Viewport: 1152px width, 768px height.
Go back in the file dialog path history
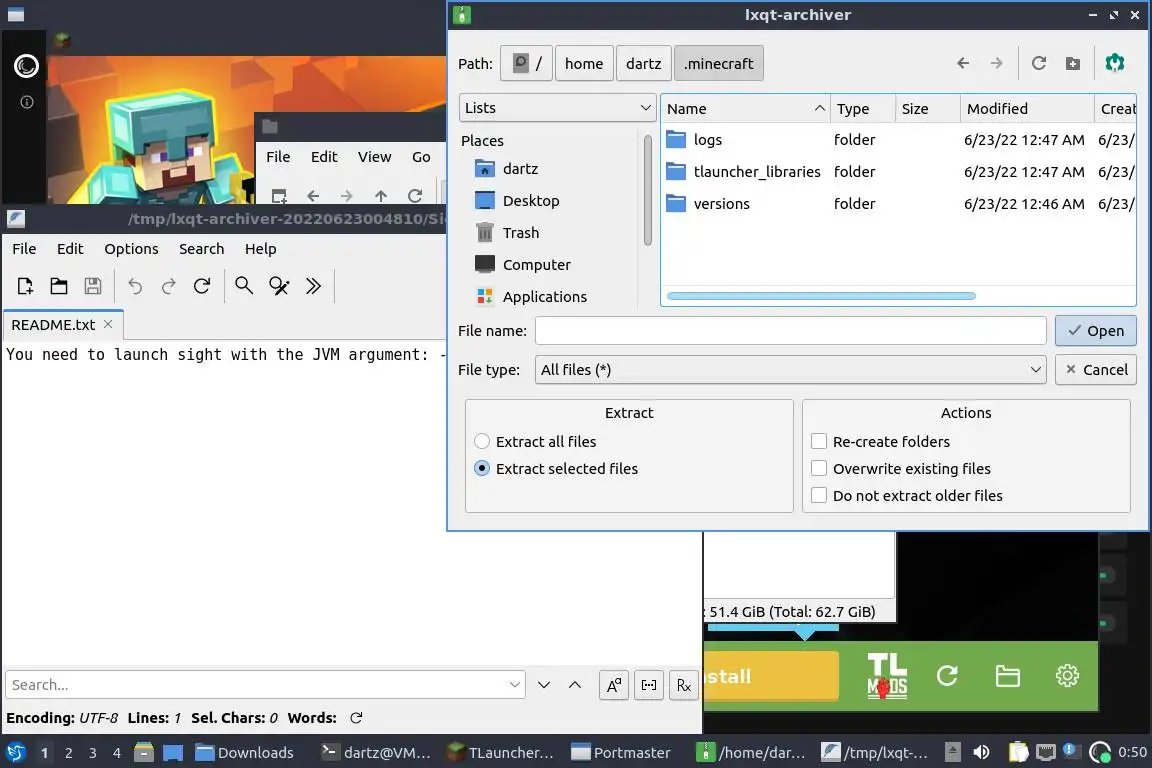pyautogui.click(x=963, y=63)
